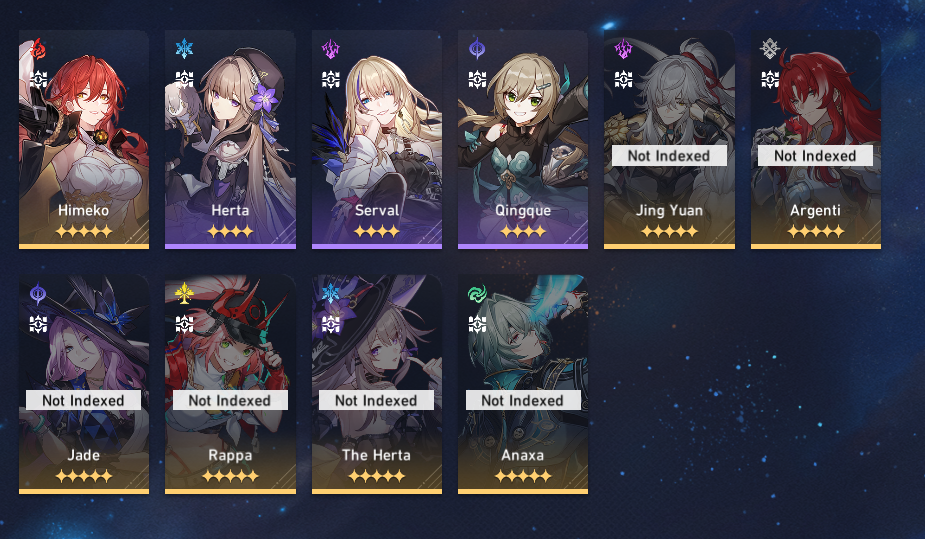Click the Not Indexed label on Jing Yuan
This screenshot has width=925, height=539.
click(669, 156)
